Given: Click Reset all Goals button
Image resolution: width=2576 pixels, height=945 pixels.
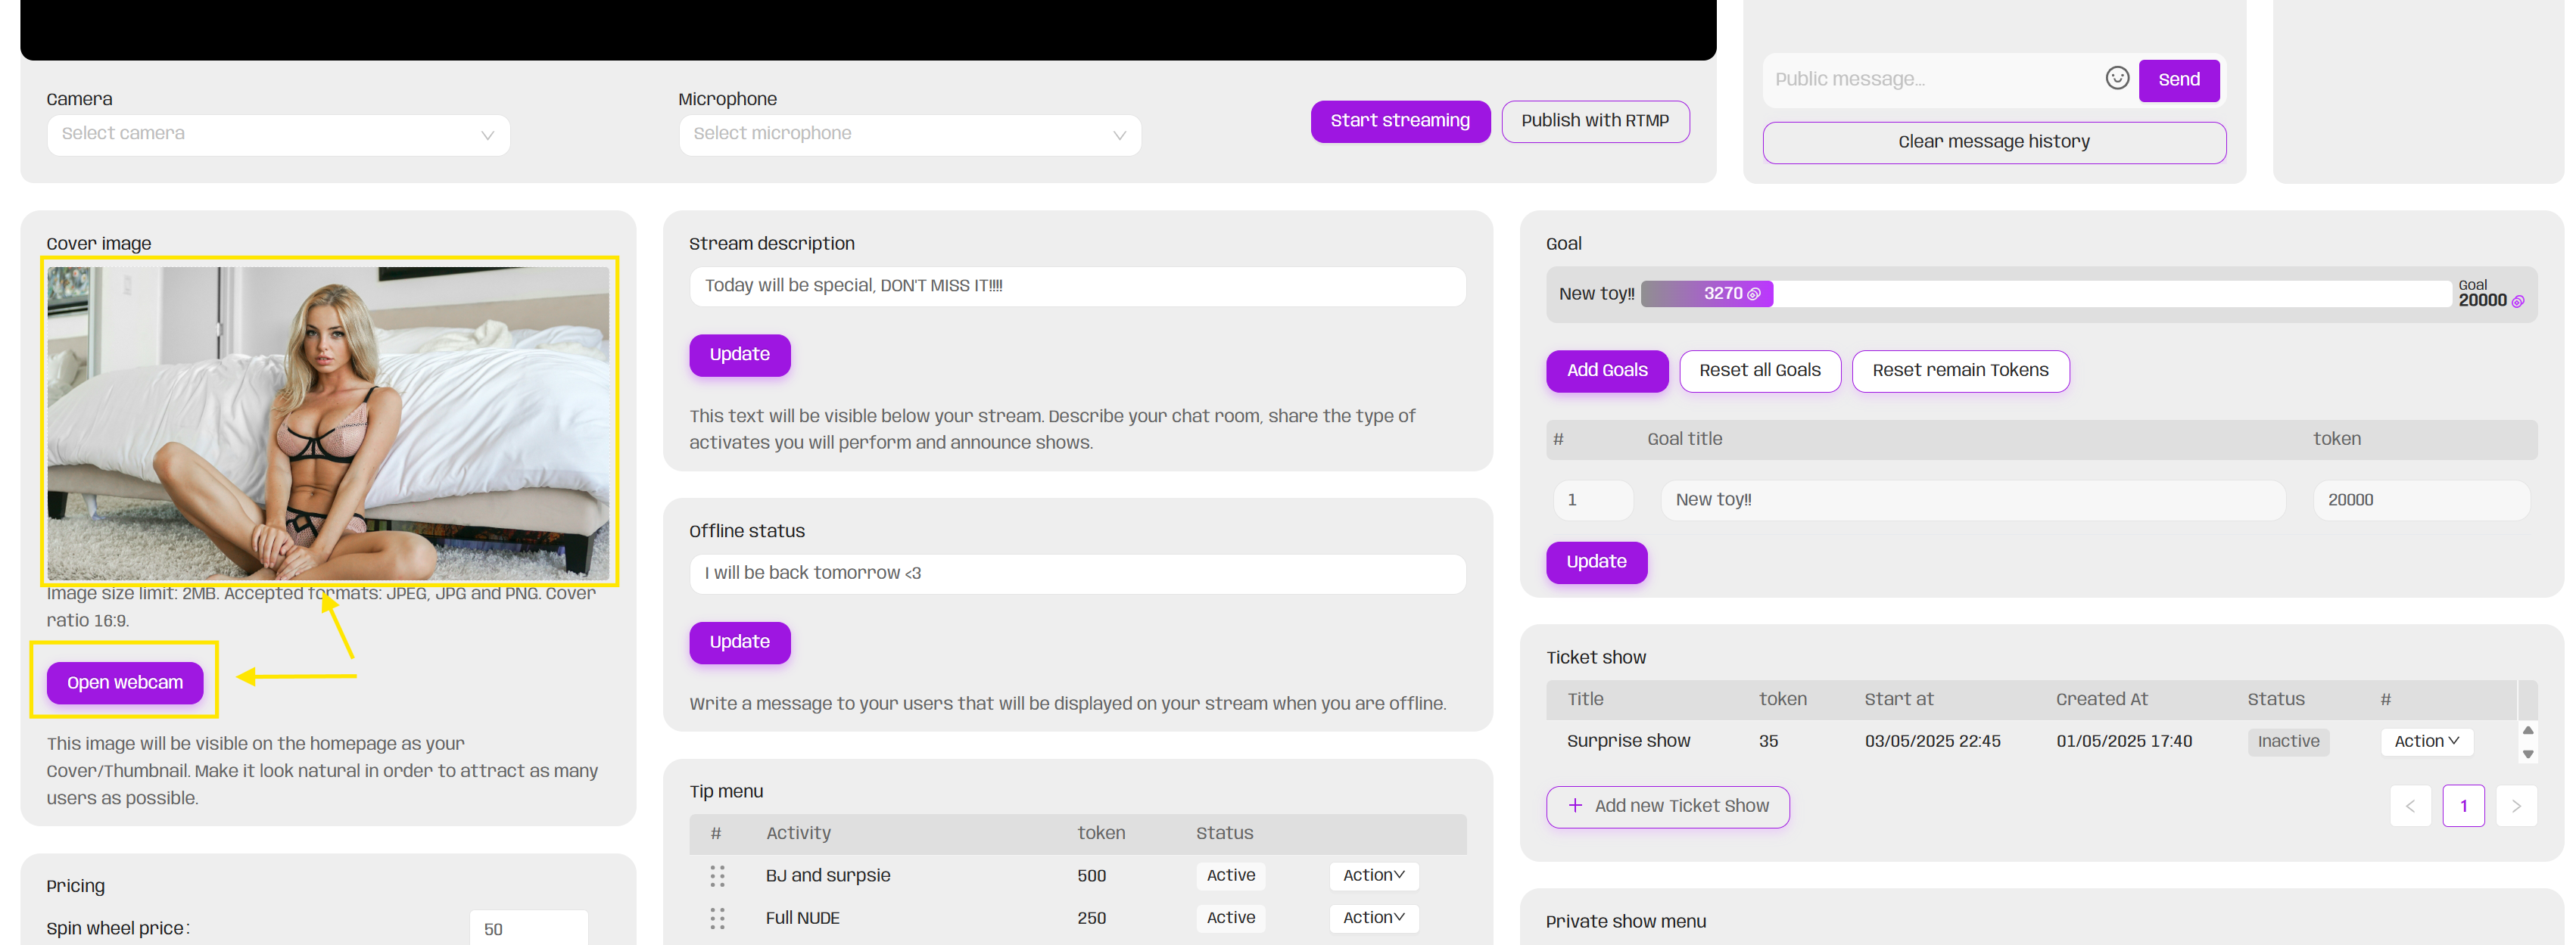Looking at the screenshot, I should tap(1759, 371).
